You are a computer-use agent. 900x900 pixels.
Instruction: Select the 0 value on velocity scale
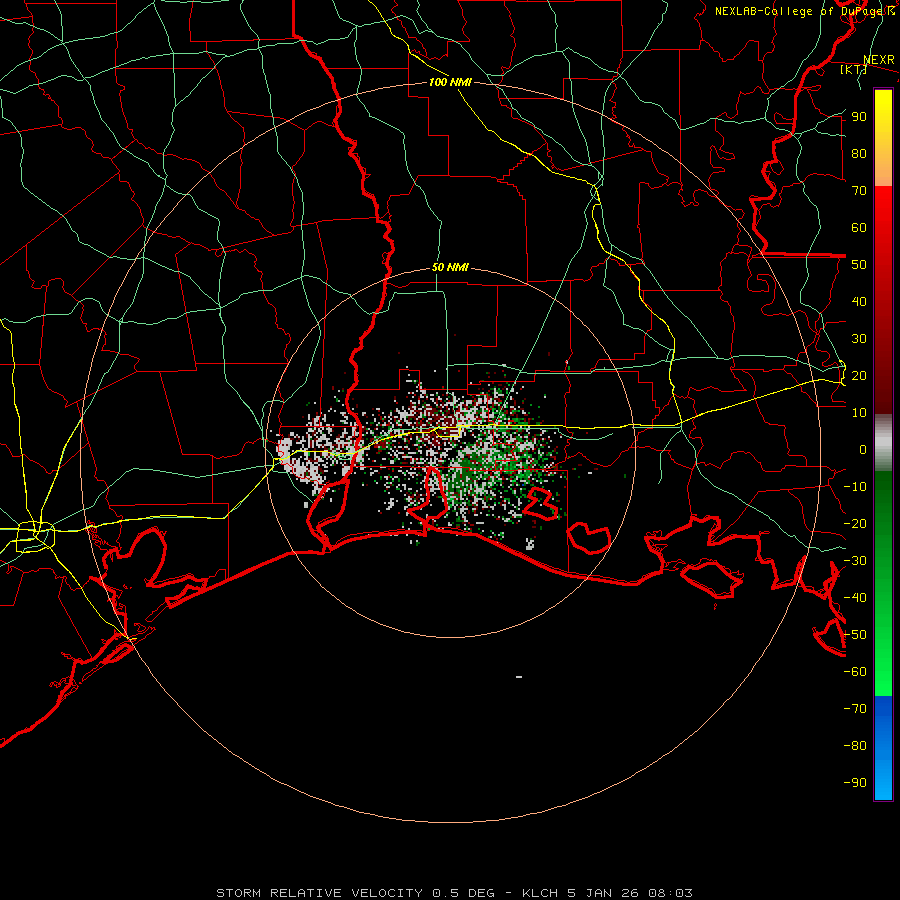[863, 450]
